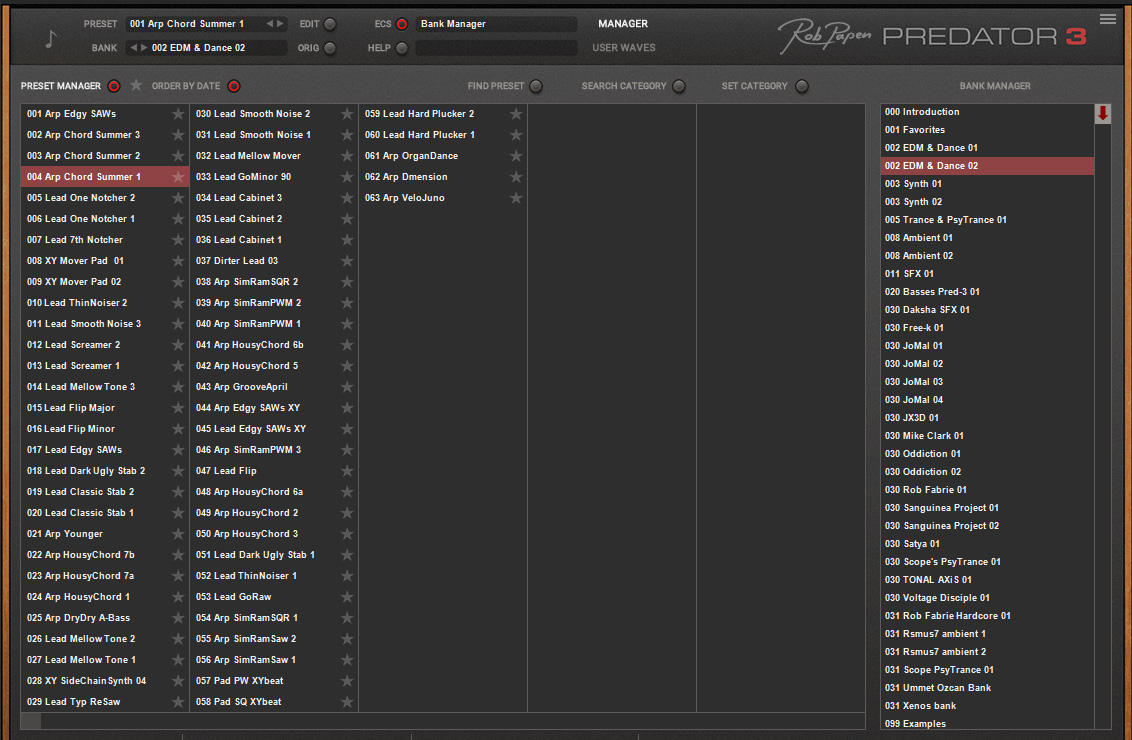This screenshot has height=740, width=1132.
Task: Click the music note icon at top left
Action: point(50,38)
